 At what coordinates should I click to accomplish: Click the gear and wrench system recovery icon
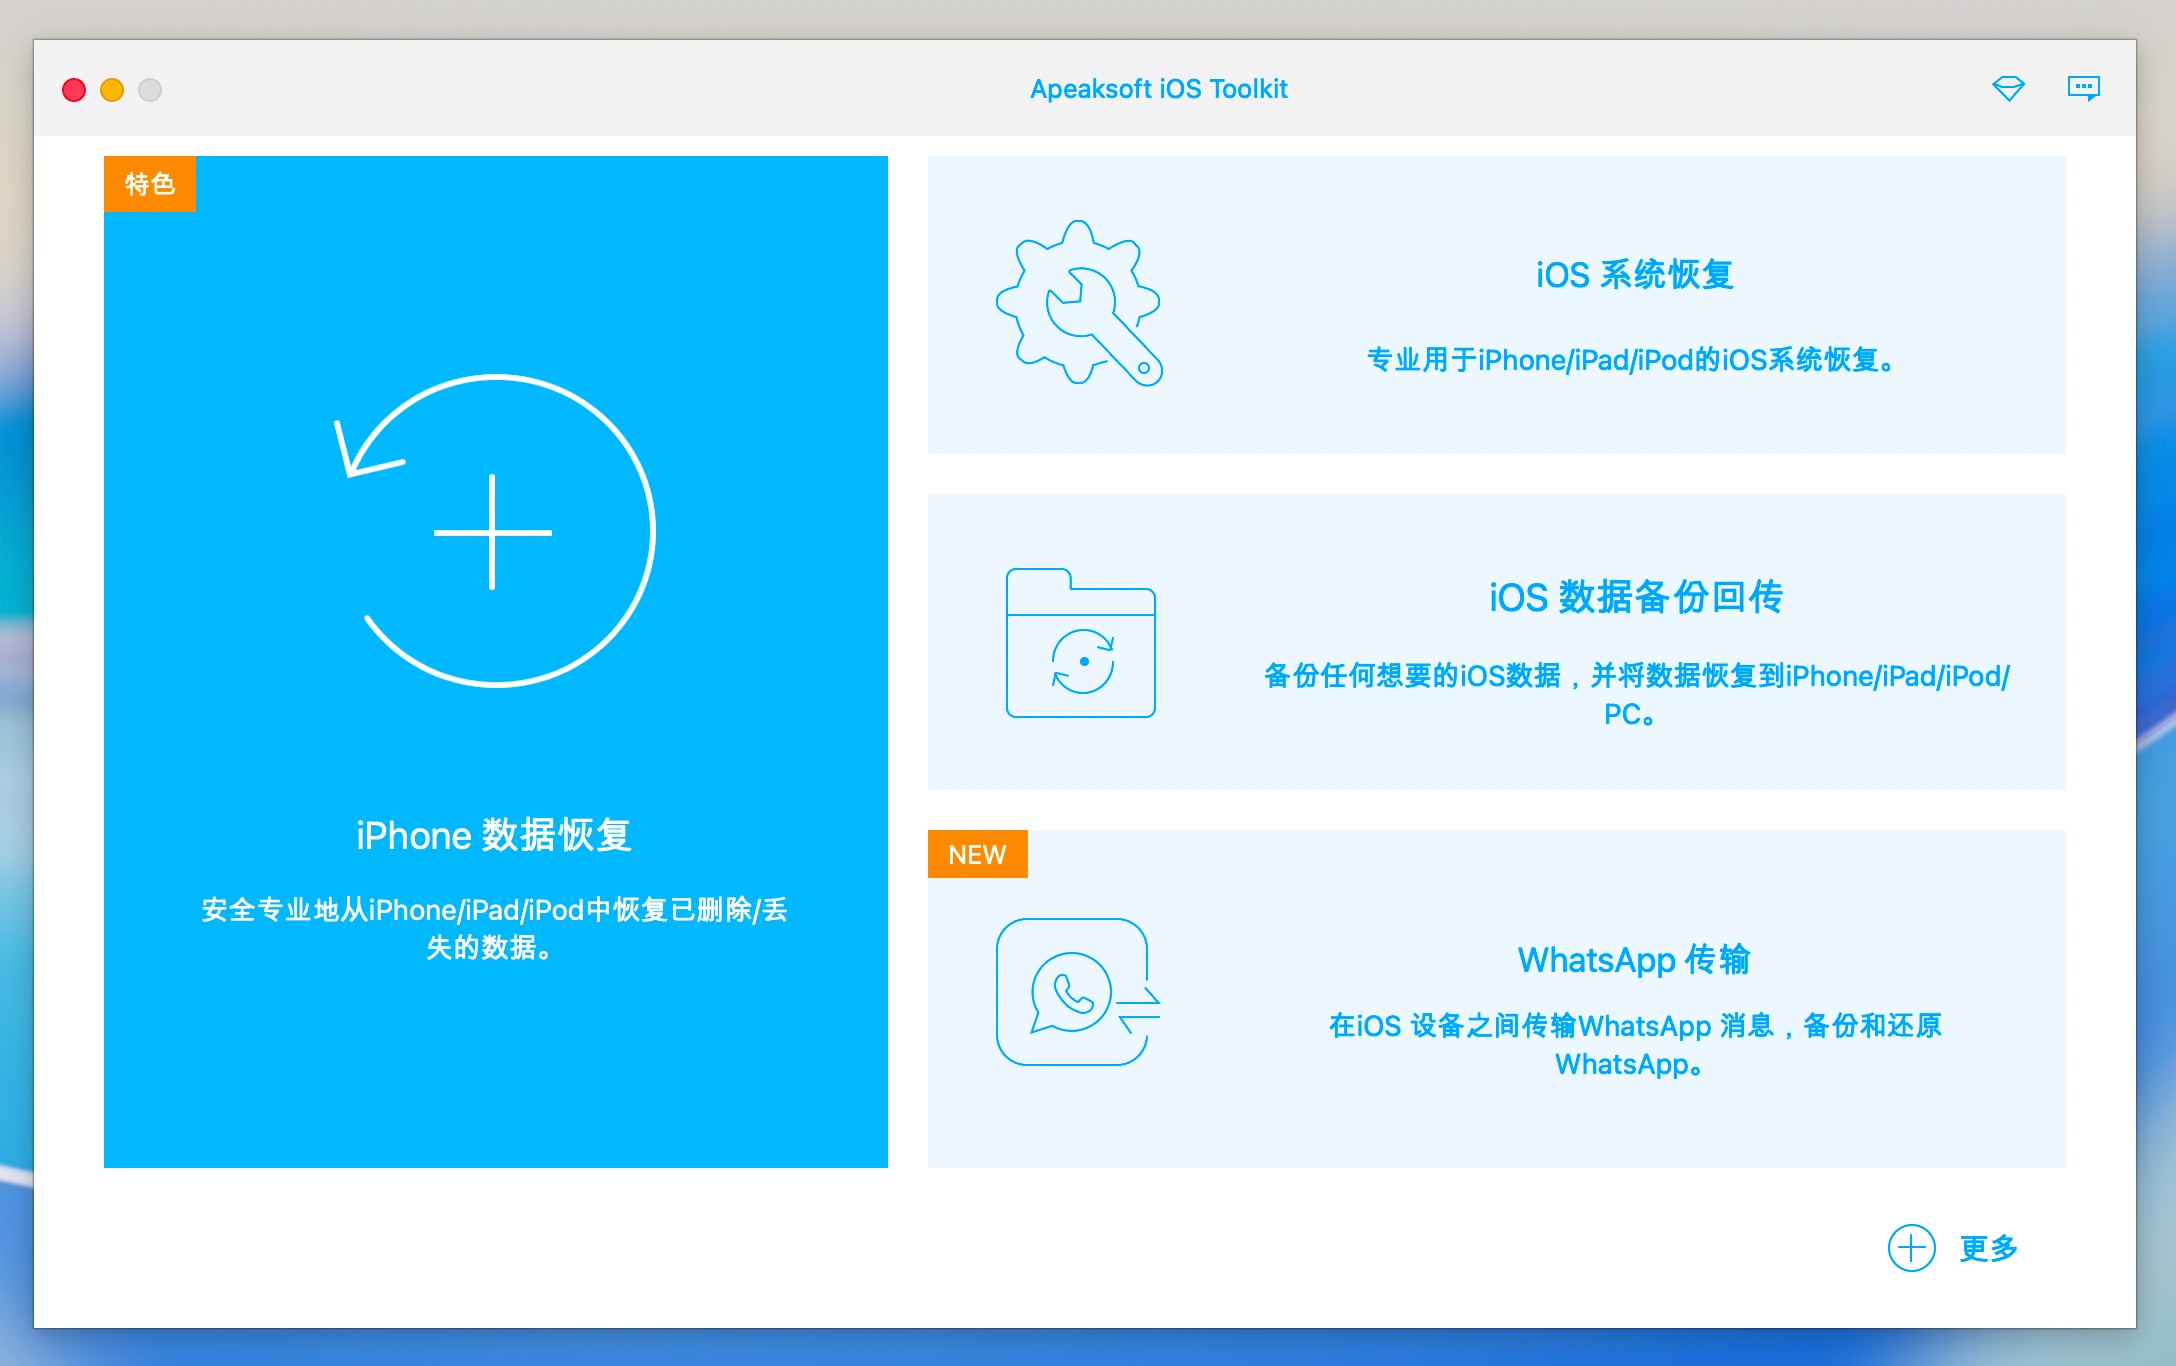click(1079, 303)
